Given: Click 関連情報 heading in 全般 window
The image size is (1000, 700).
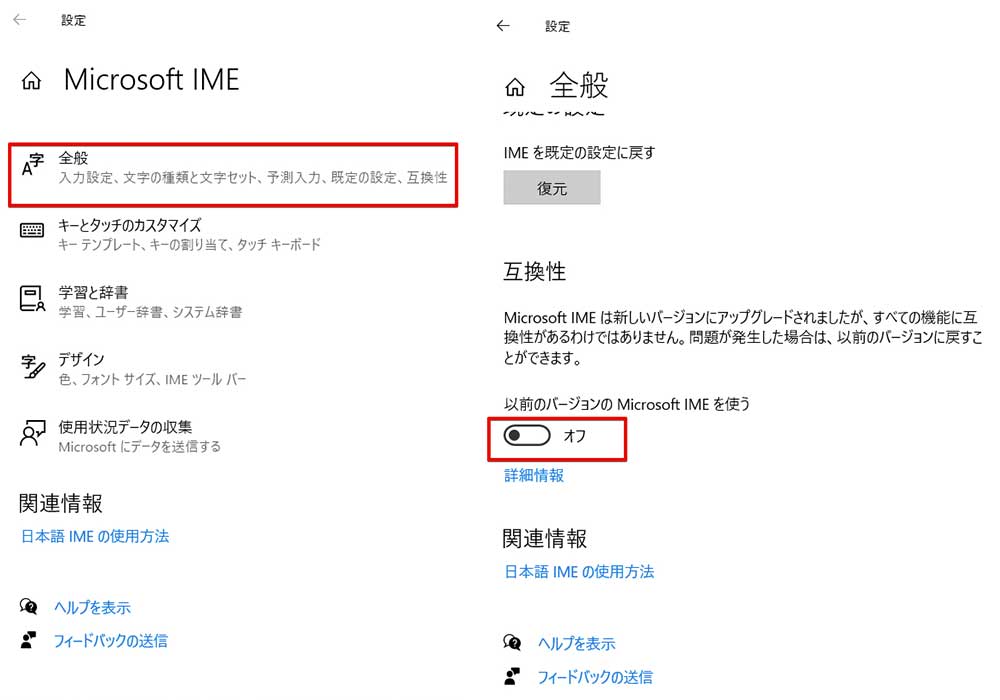Looking at the screenshot, I should [x=544, y=538].
